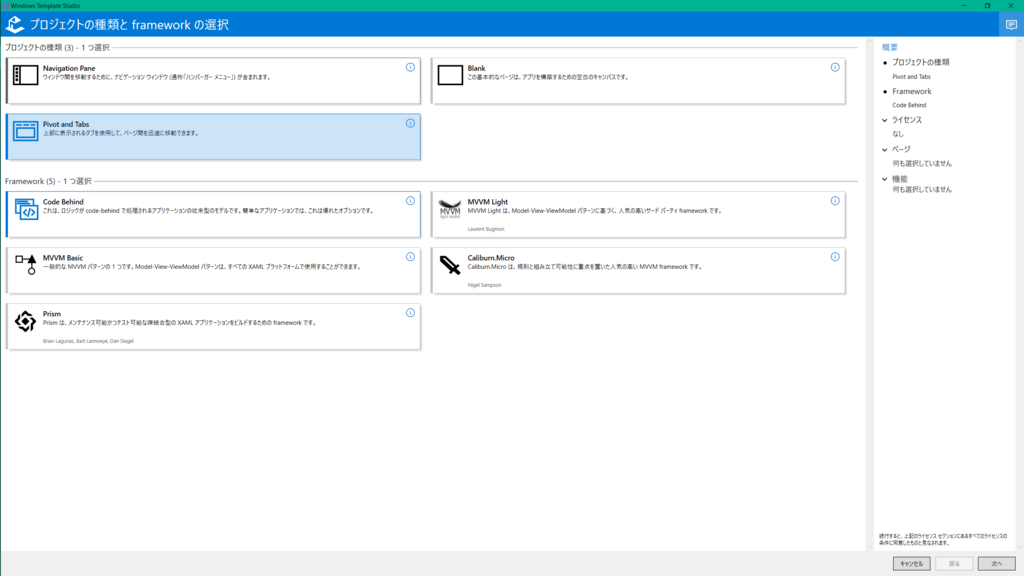Screen dimensions: 1024x576
Task: Click the 'プロジェクトの種類 (3)' section heading
Action: [x=57, y=48]
